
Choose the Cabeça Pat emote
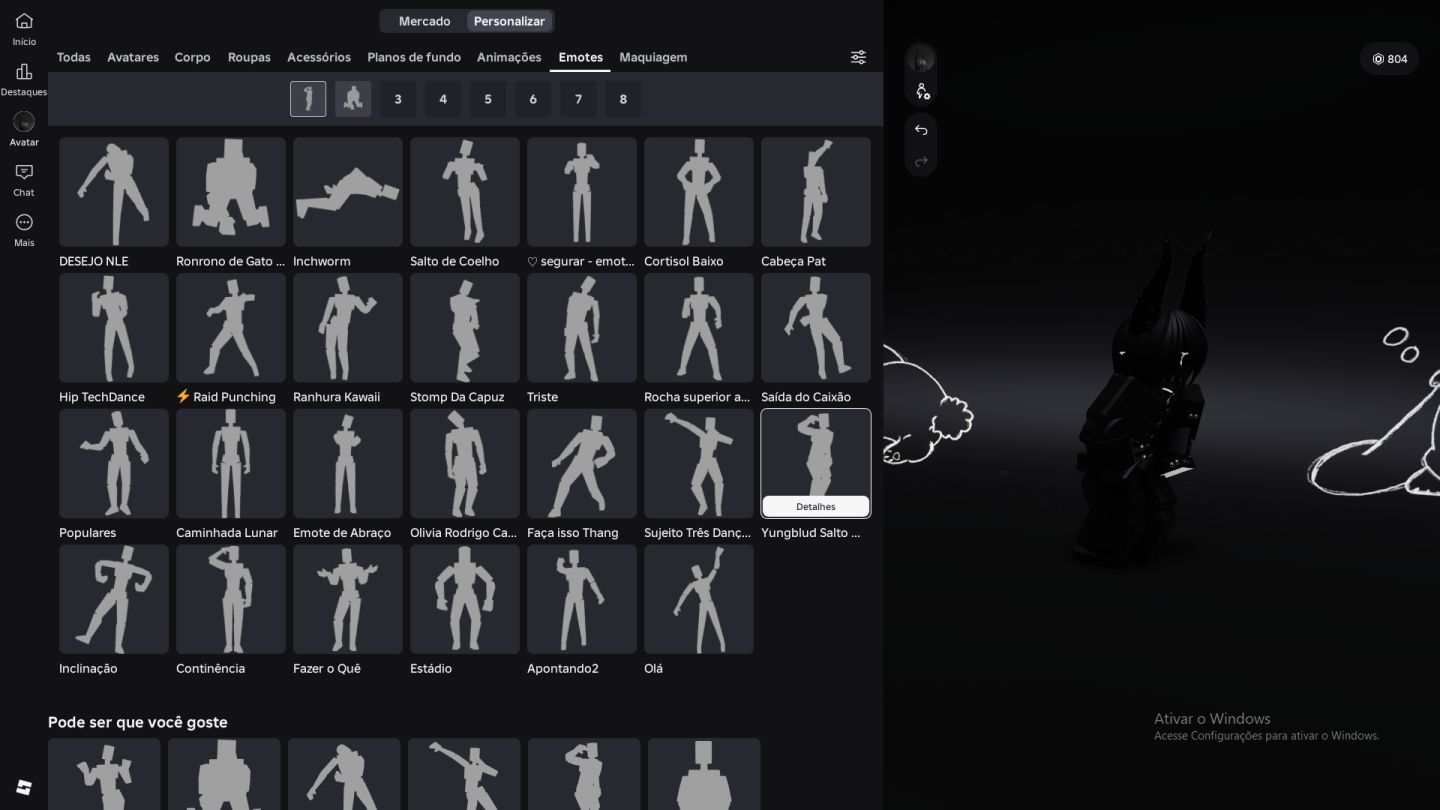tap(816, 192)
